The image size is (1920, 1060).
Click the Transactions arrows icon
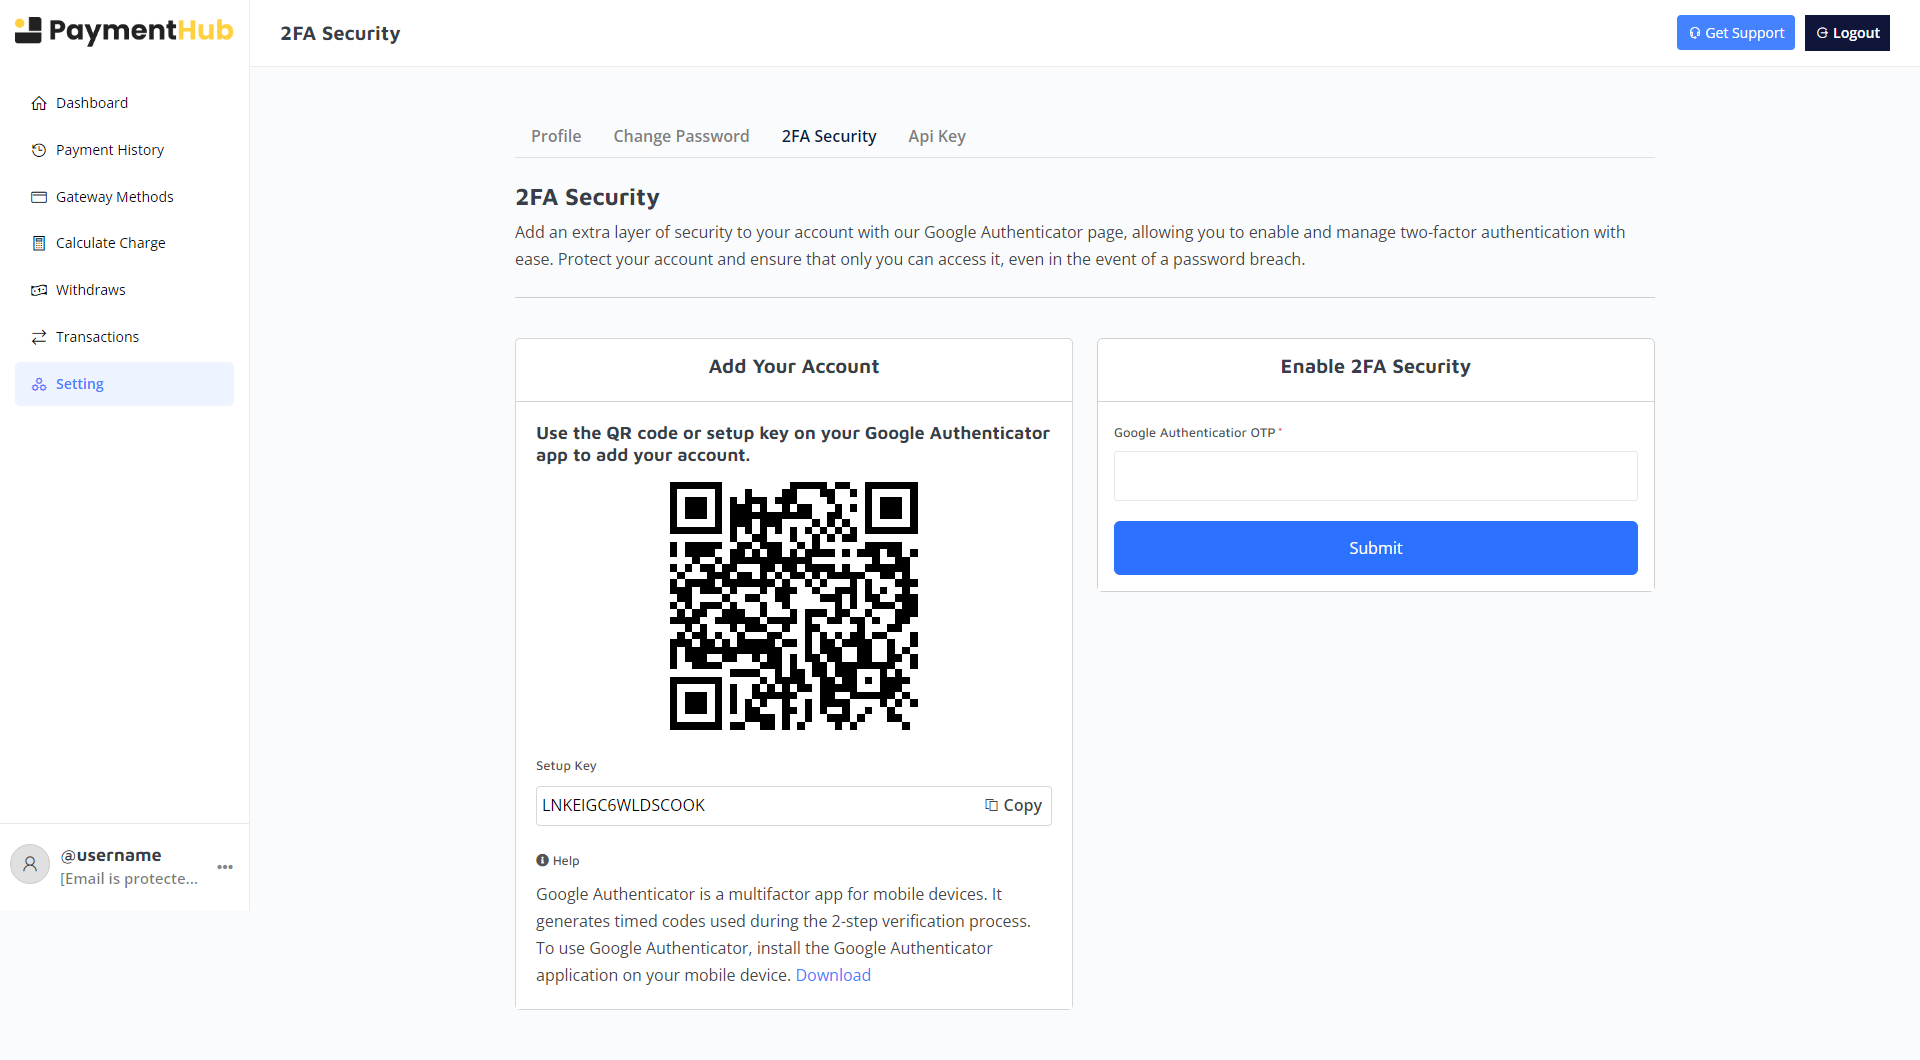click(39, 337)
